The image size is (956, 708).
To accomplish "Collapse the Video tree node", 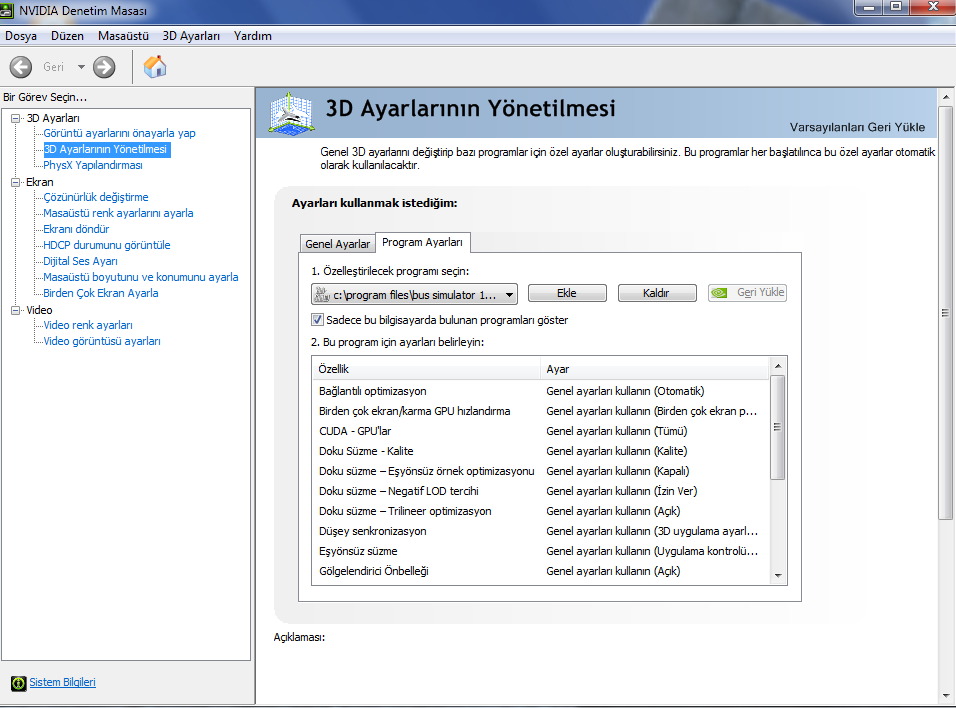I will pos(16,310).
